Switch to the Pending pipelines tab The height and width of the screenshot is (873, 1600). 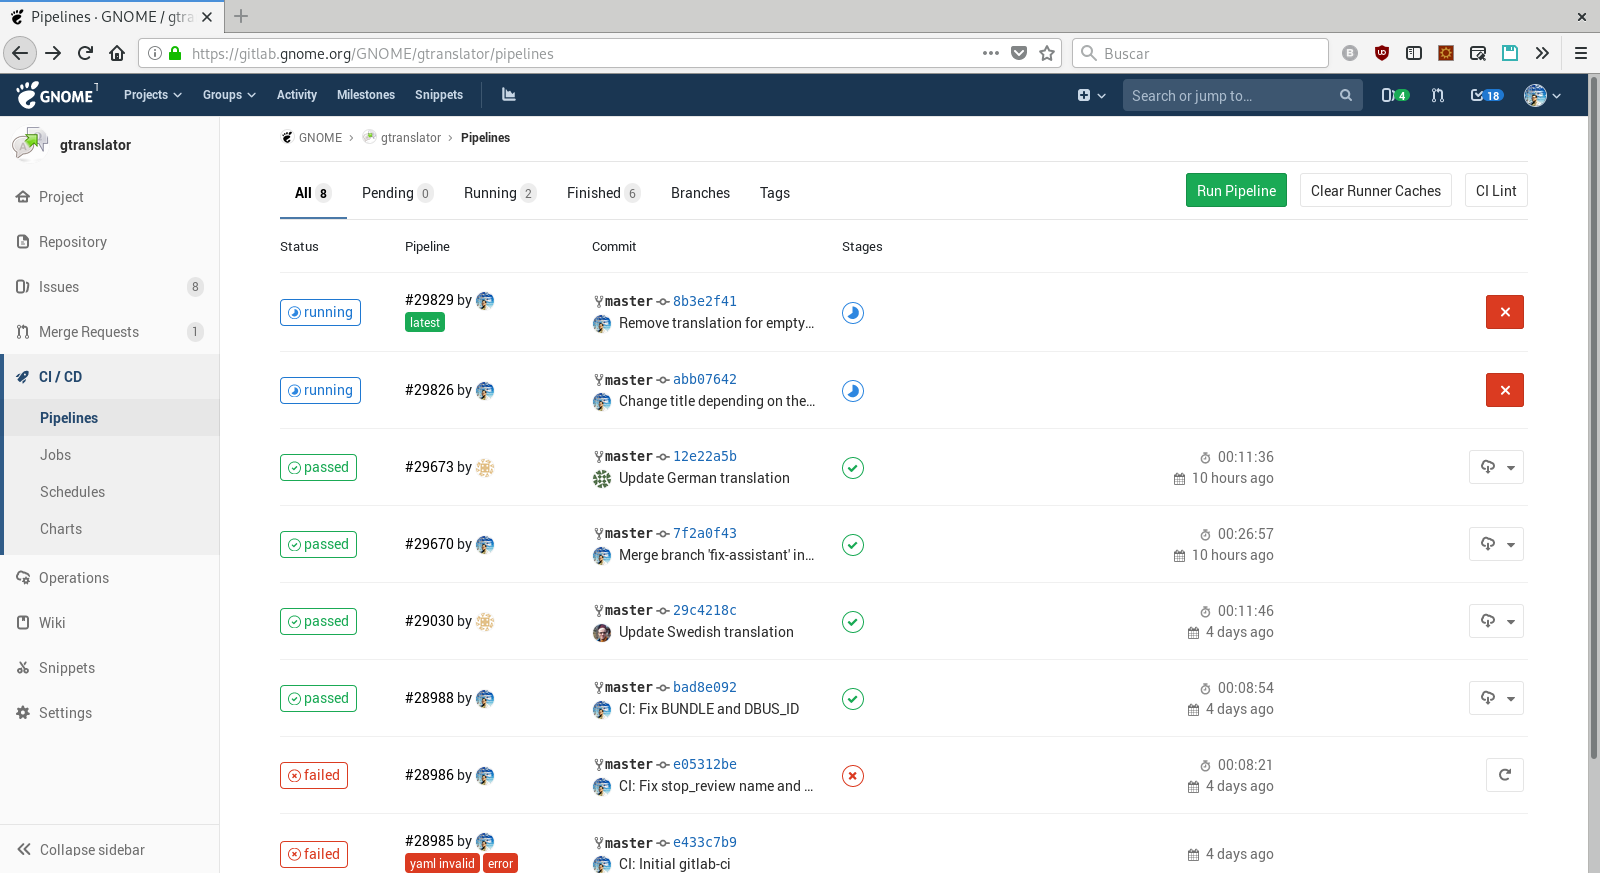397,193
